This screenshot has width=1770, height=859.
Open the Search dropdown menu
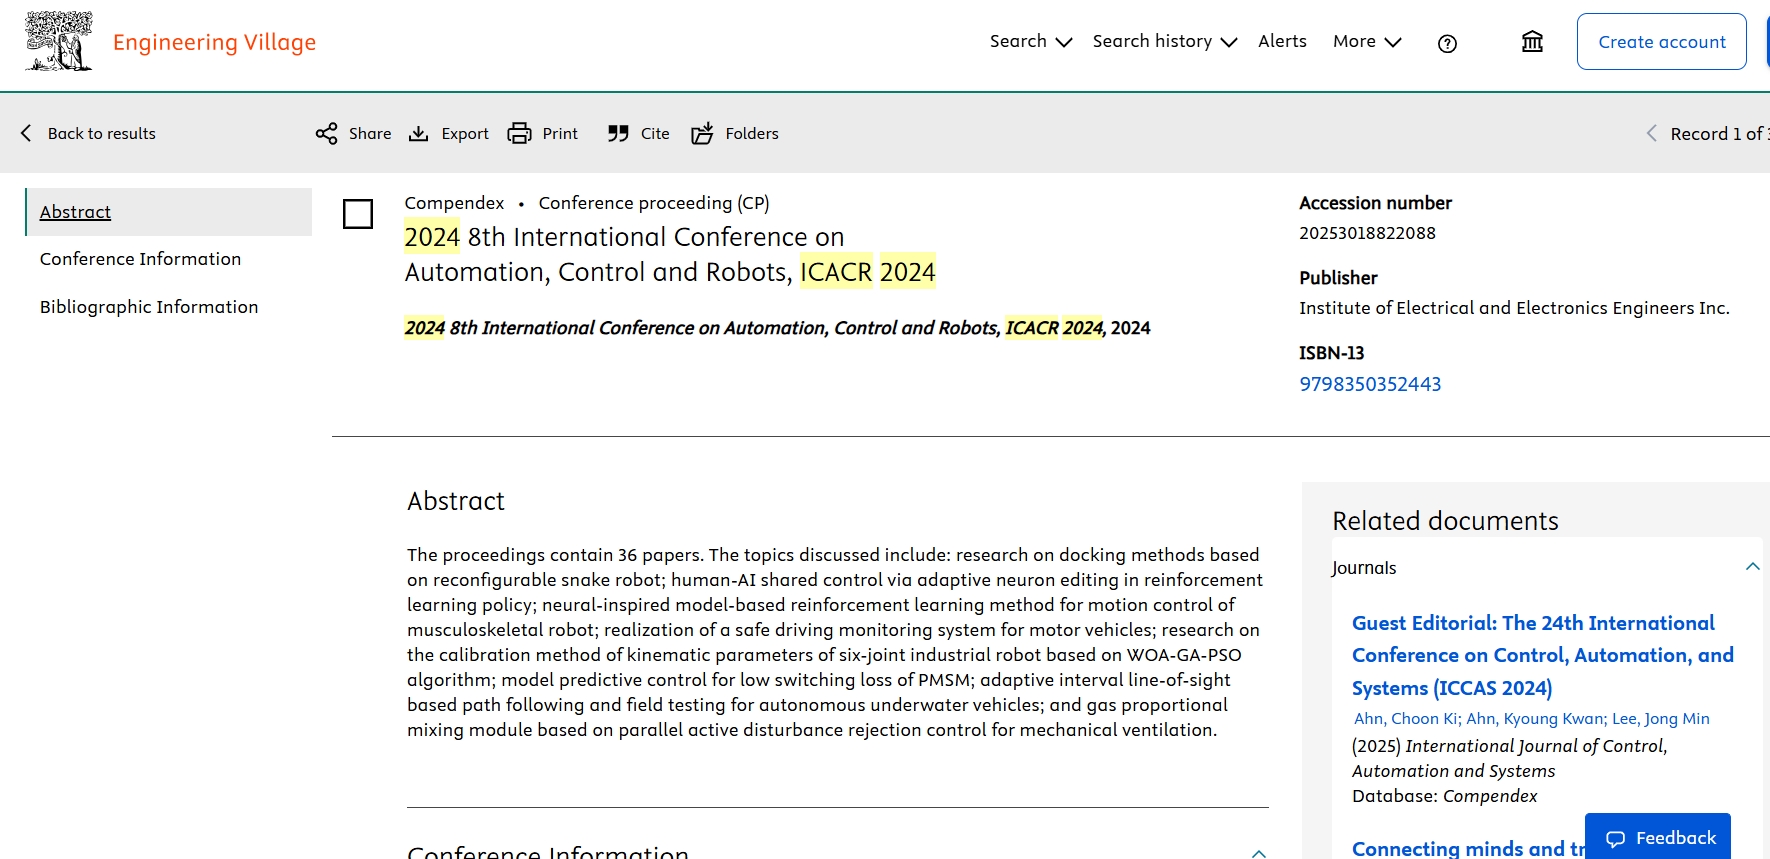pyautogui.click(x=1031, y=41)
